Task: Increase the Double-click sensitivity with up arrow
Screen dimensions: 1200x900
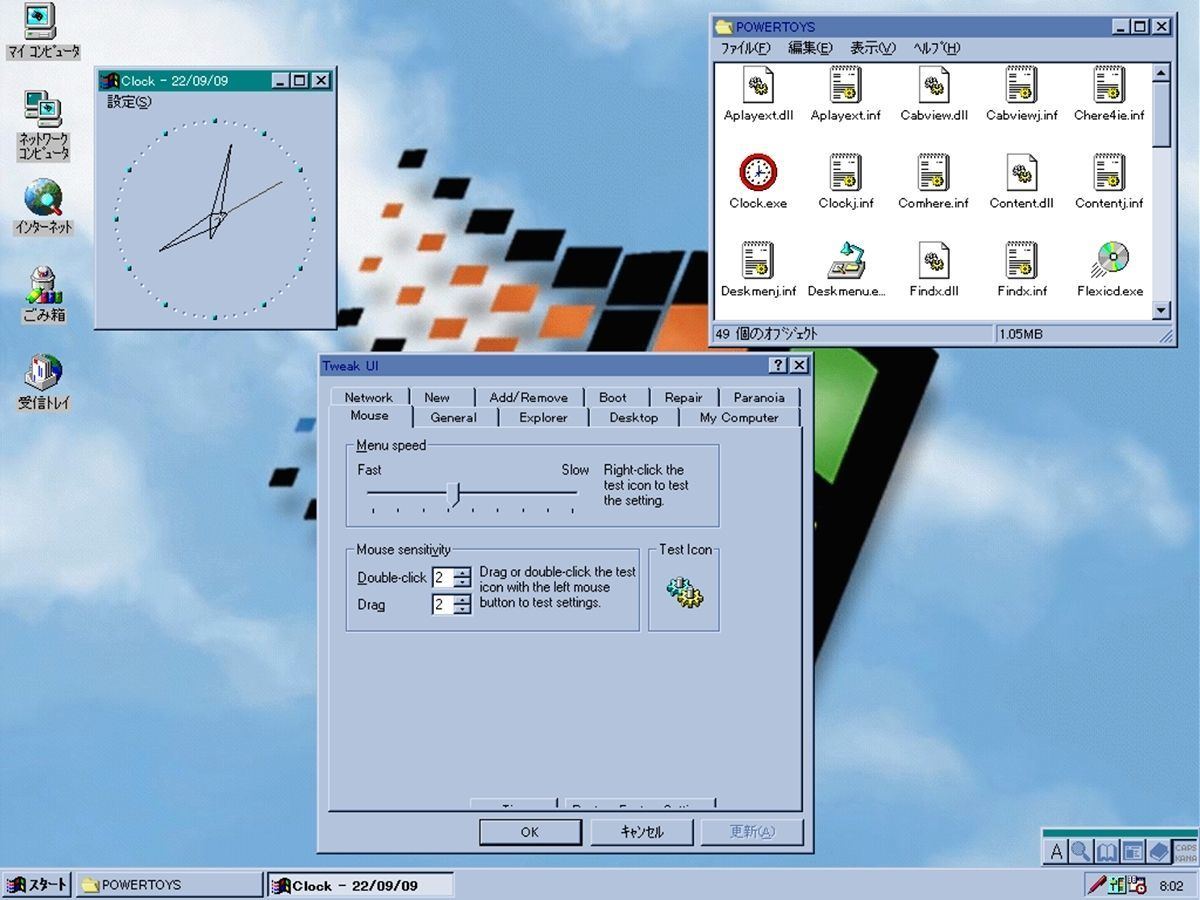Action: tap(463, 572)
